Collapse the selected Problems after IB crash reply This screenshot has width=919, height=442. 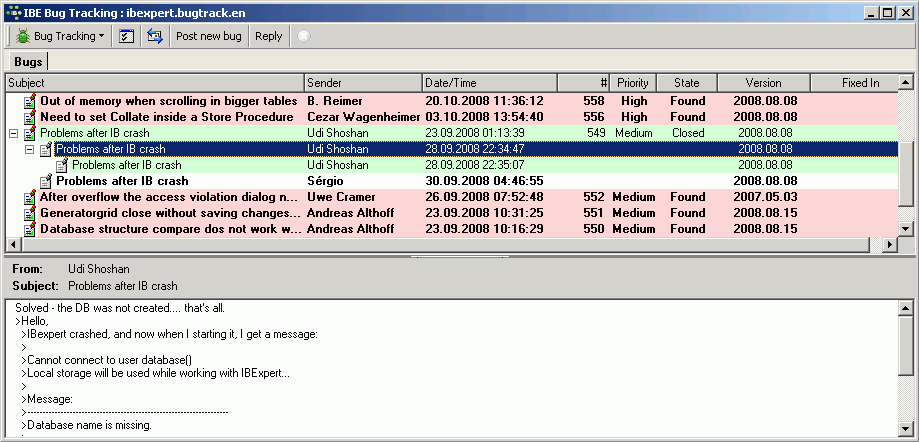[x=29, y=149]
